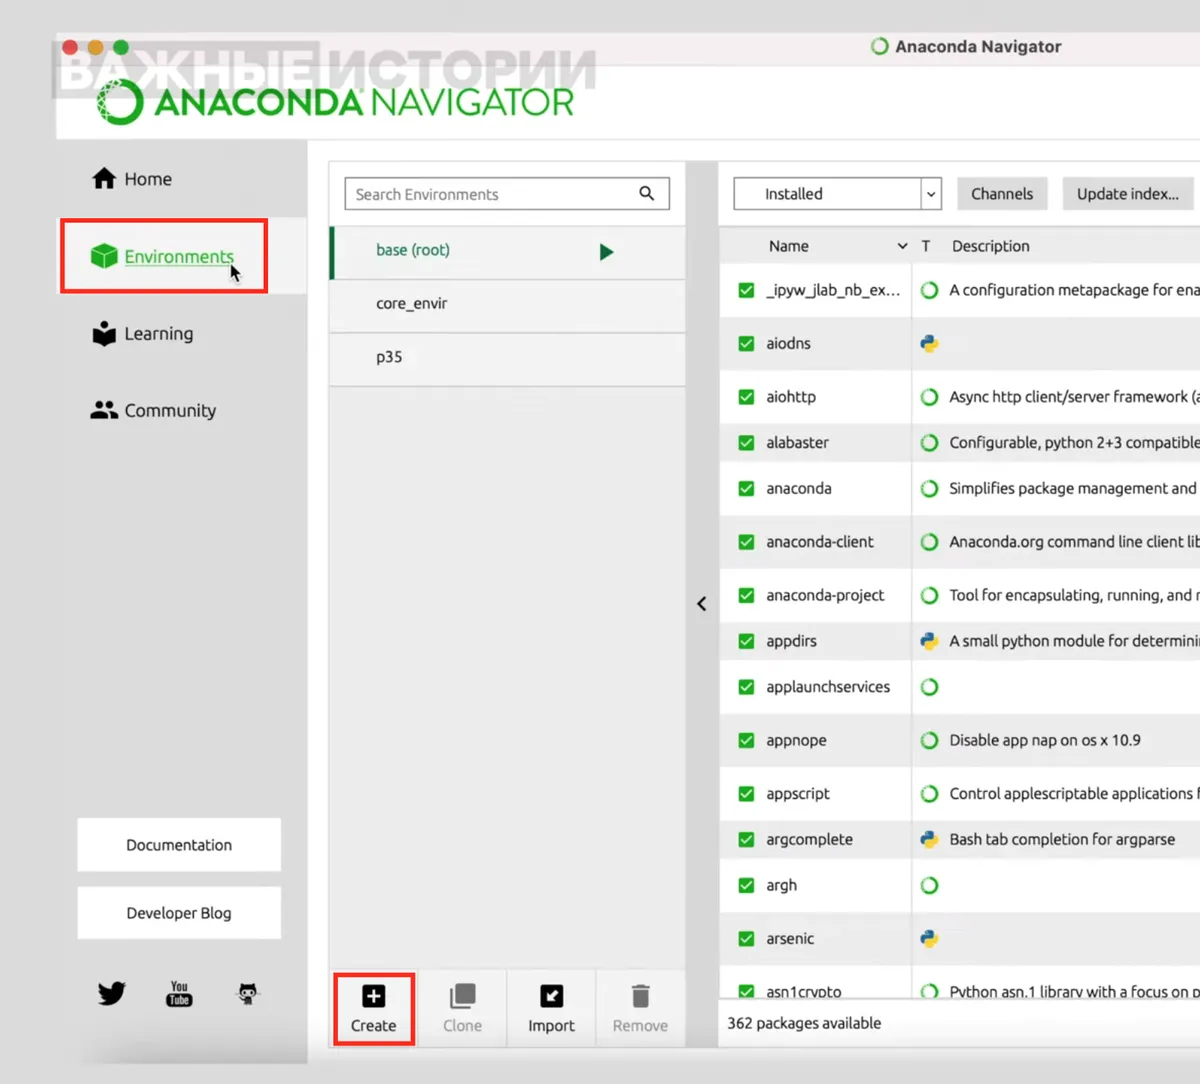Click the "Simplifies package management and" description

click(1073, 488)
